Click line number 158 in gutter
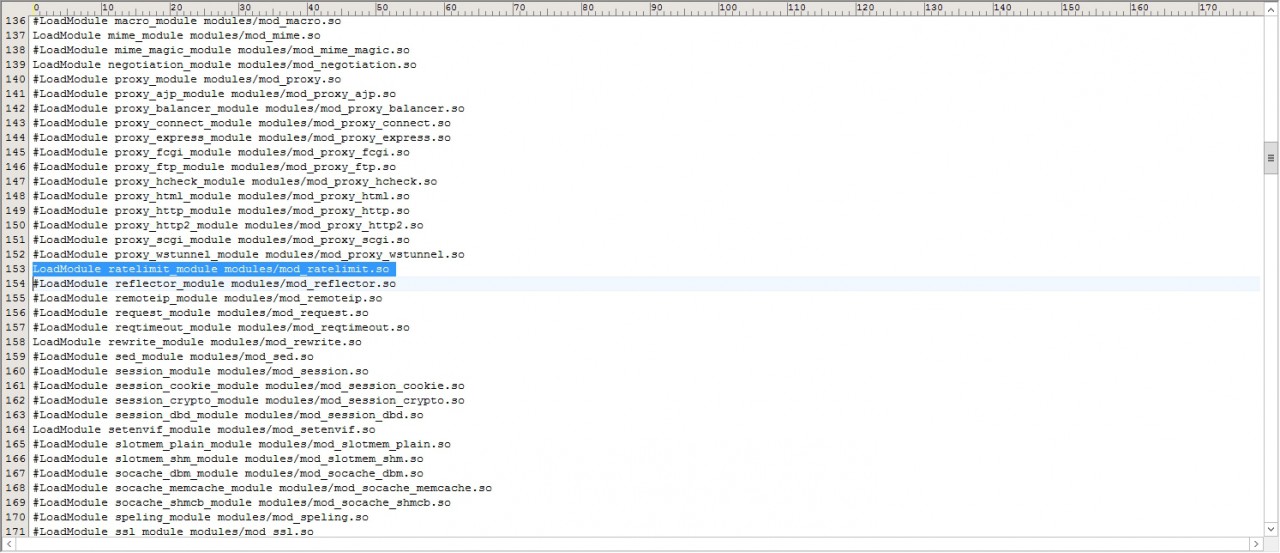The image size is (1280, 553). (x=15, y=342)
